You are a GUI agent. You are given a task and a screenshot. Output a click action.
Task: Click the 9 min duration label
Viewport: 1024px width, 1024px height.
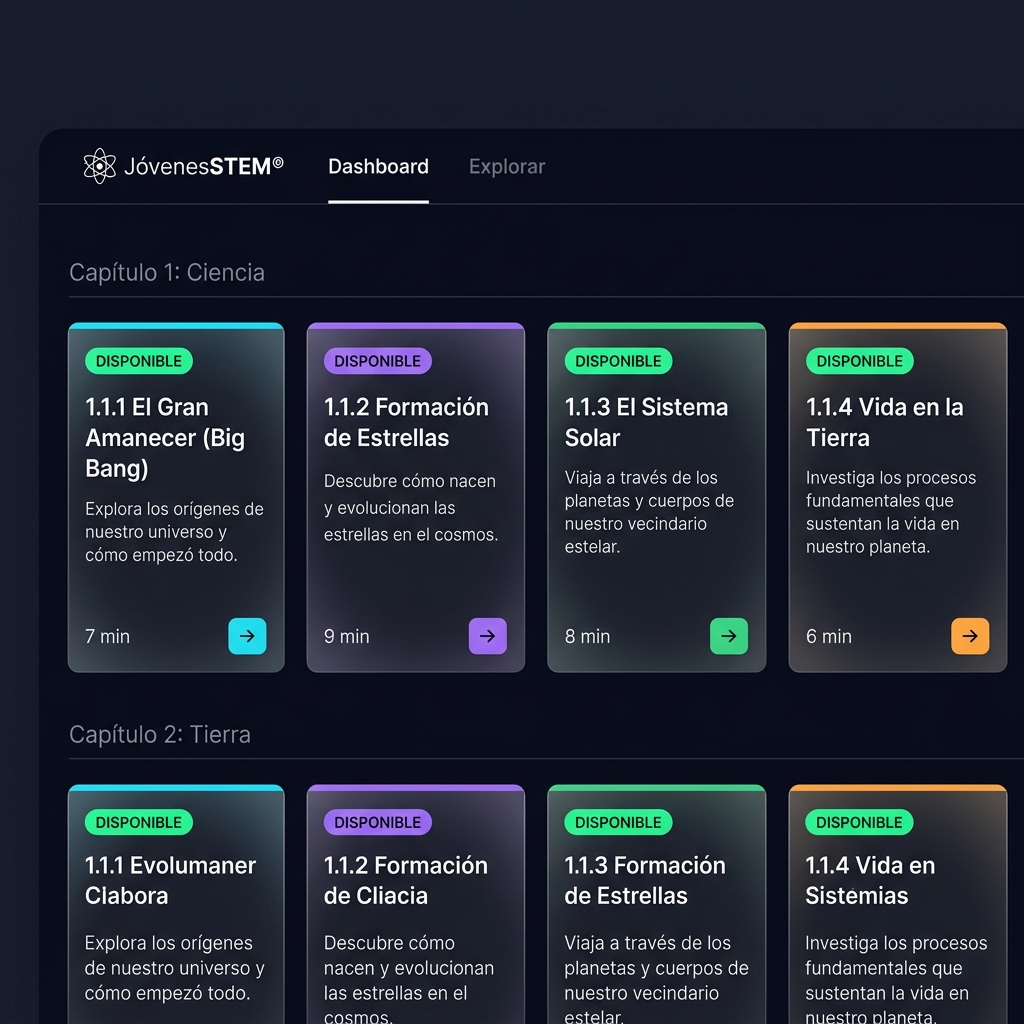point(347,636)
